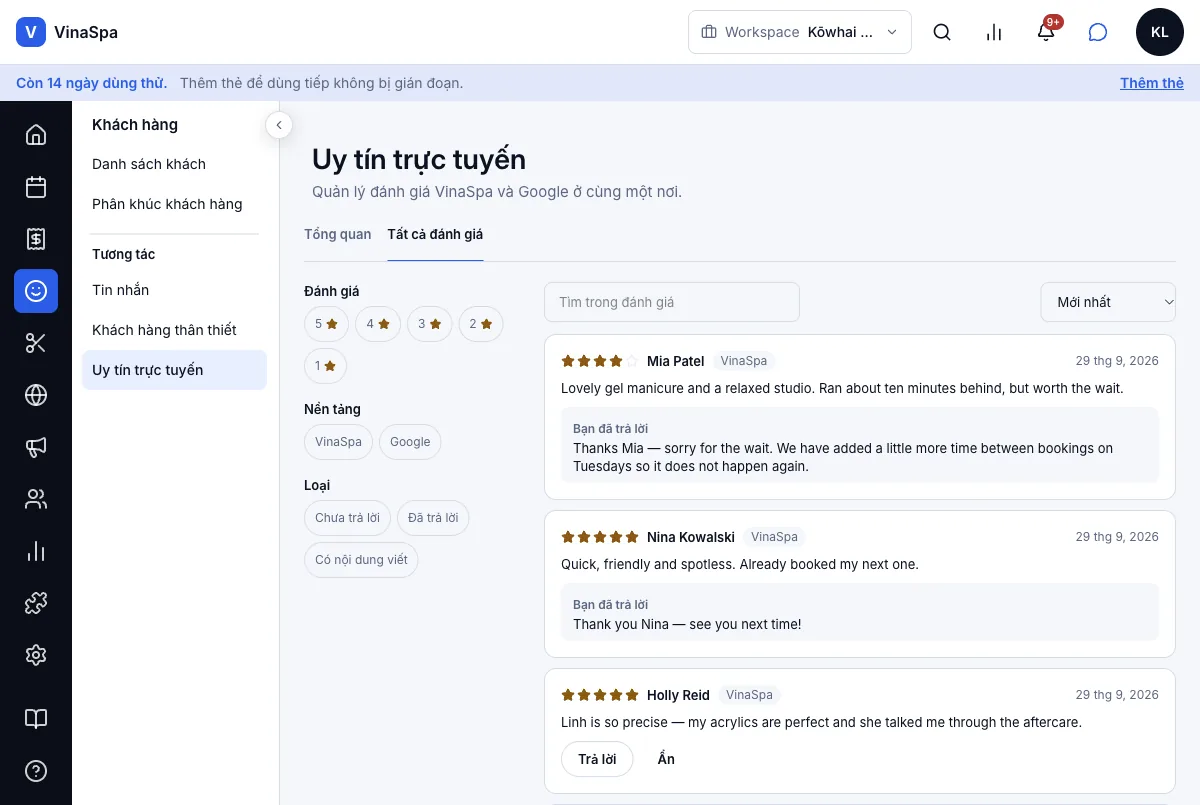Viewport: 1200px width, 805px height.
Task: Toggle the 'Đã trả lời' filter
Action: pos(434,518)
